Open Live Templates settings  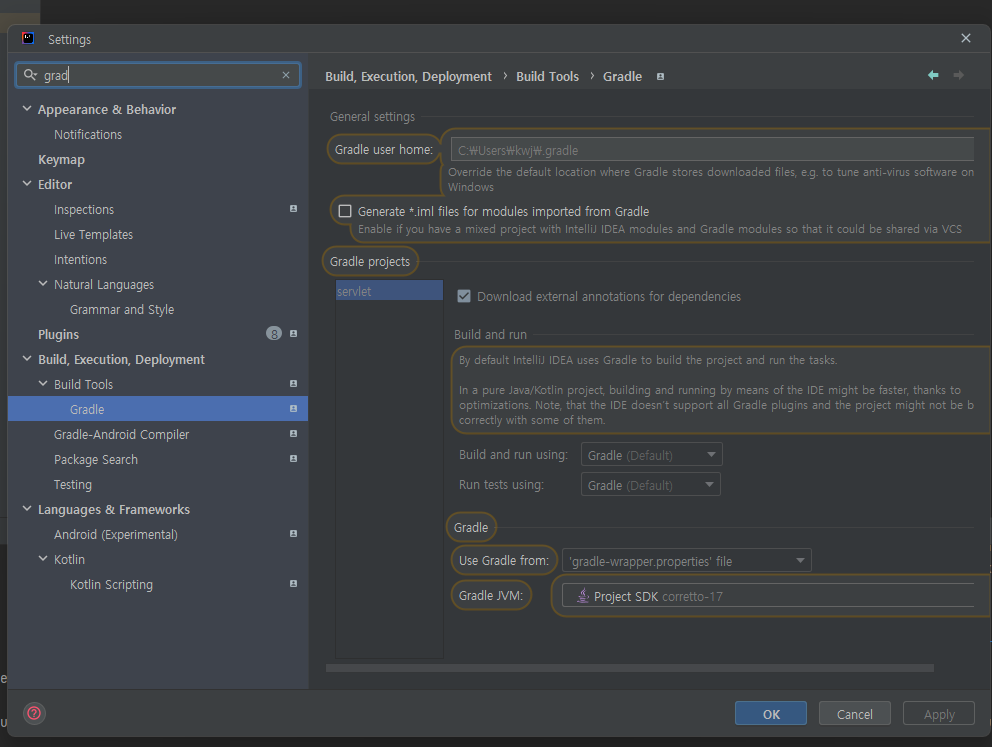(x=94, y=234)
